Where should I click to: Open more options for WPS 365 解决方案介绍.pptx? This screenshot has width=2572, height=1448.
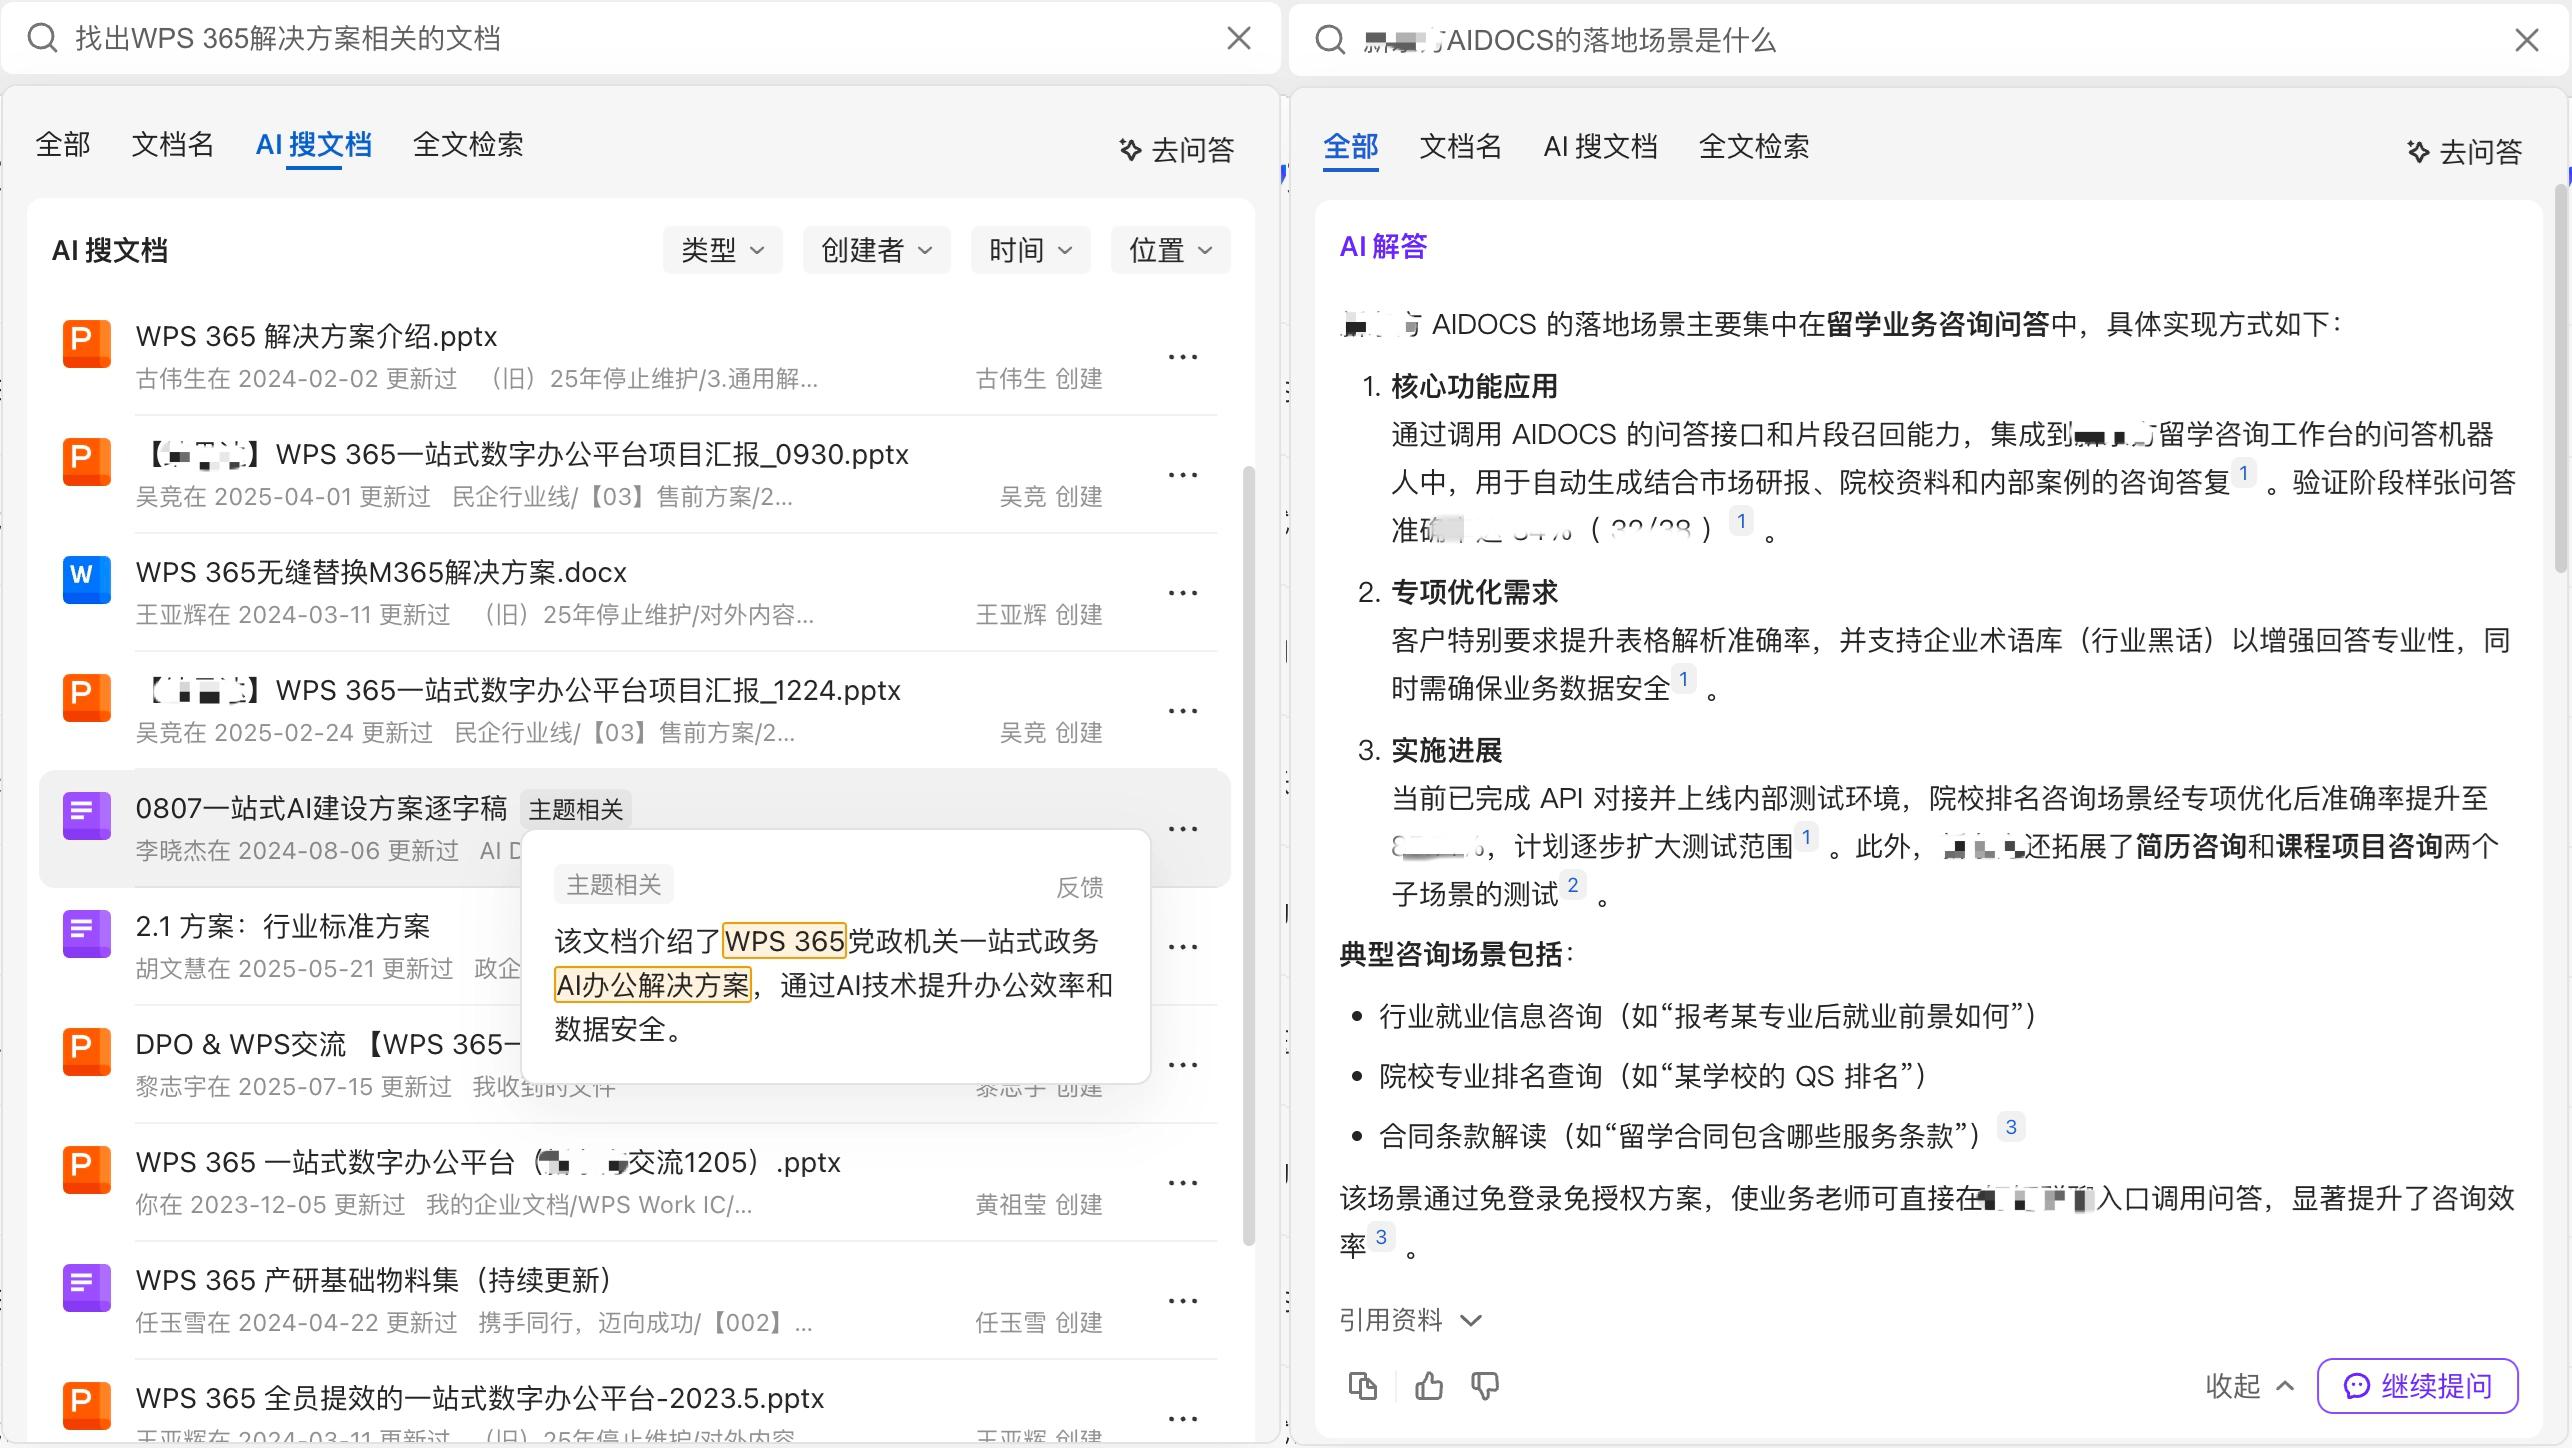(x=1182, y=357)
